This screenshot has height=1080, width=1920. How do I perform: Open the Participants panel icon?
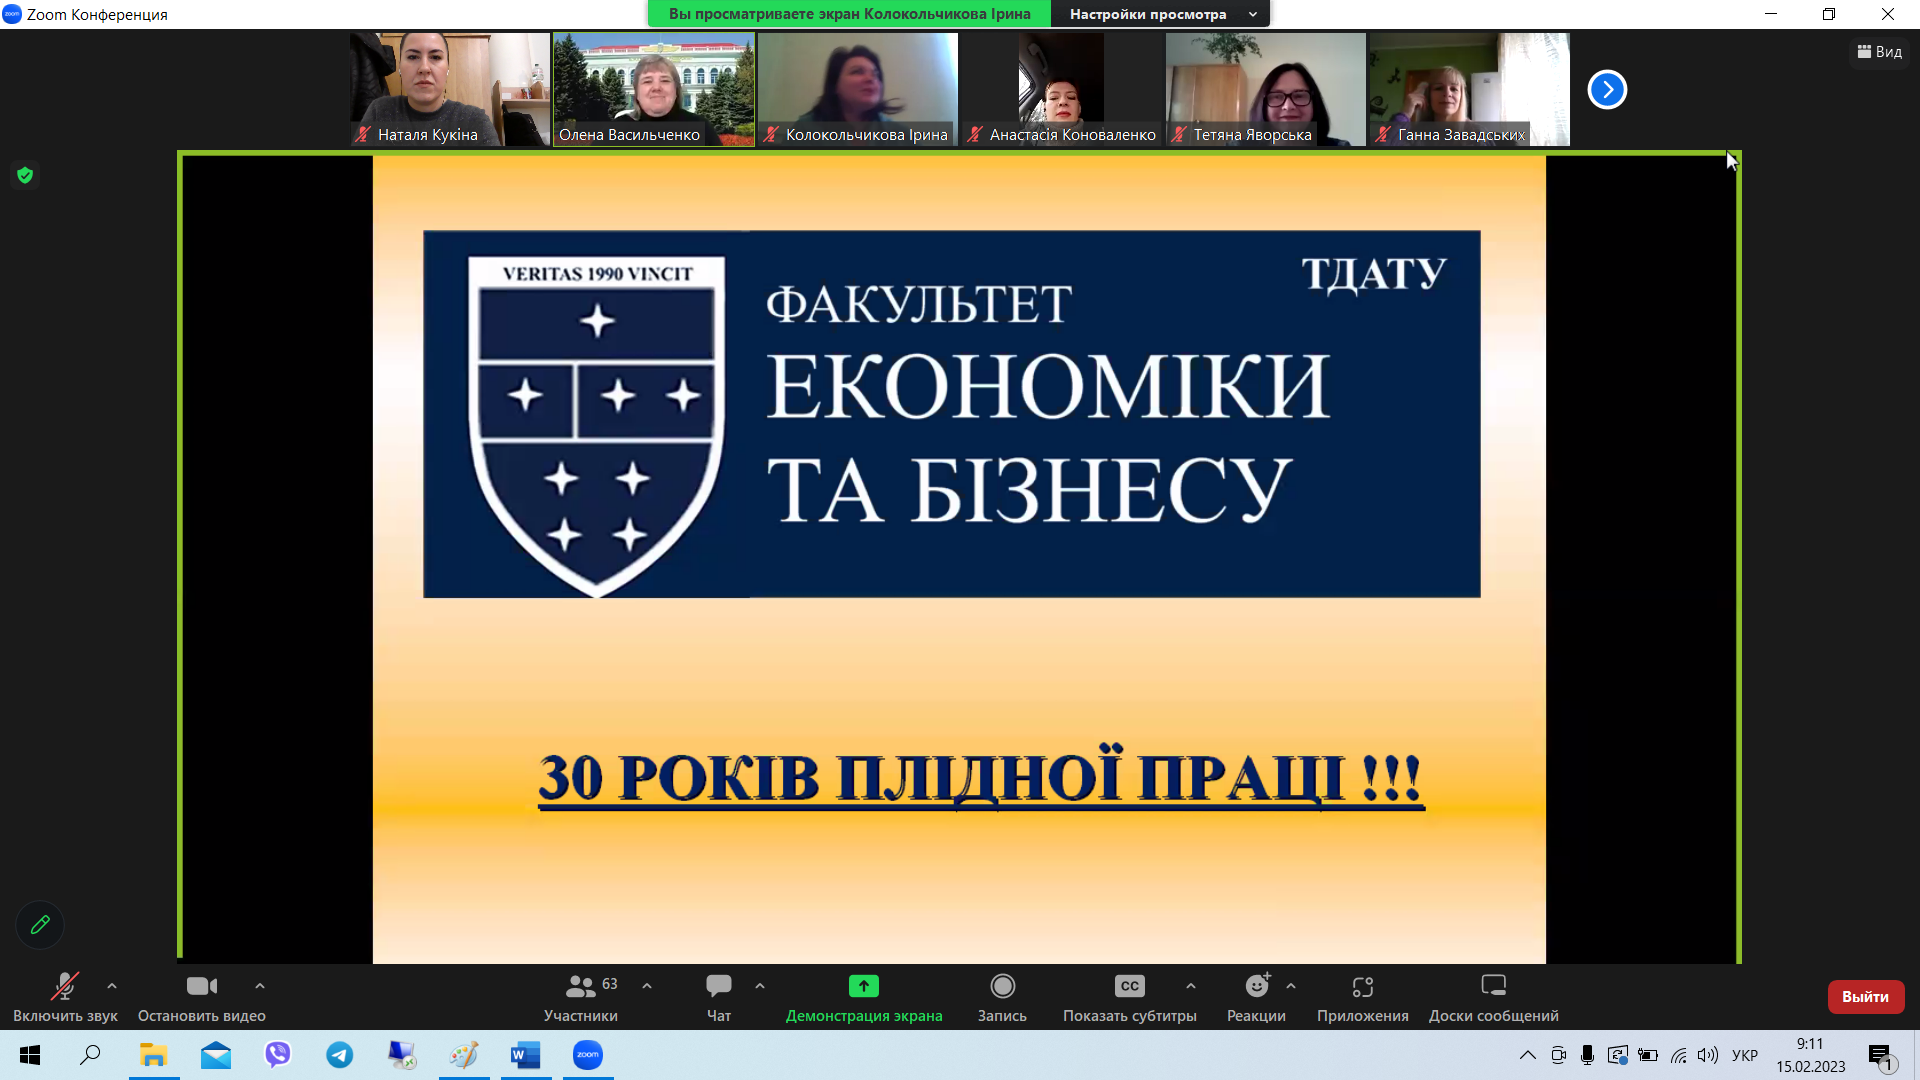click(580, 987)
